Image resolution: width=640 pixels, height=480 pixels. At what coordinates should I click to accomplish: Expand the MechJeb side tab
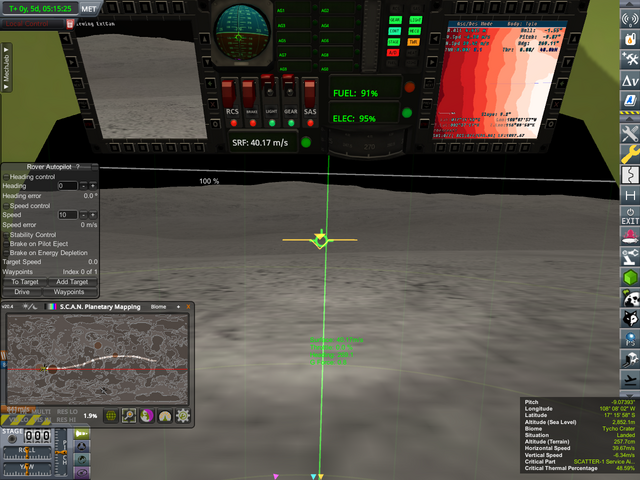point(6,68)
